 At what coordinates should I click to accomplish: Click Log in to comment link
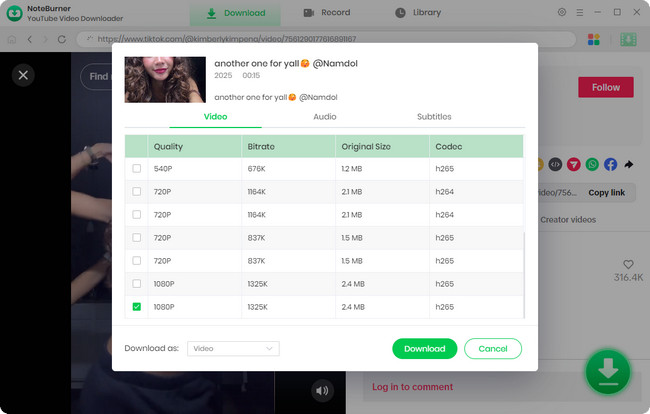click(x=412, y=387)
